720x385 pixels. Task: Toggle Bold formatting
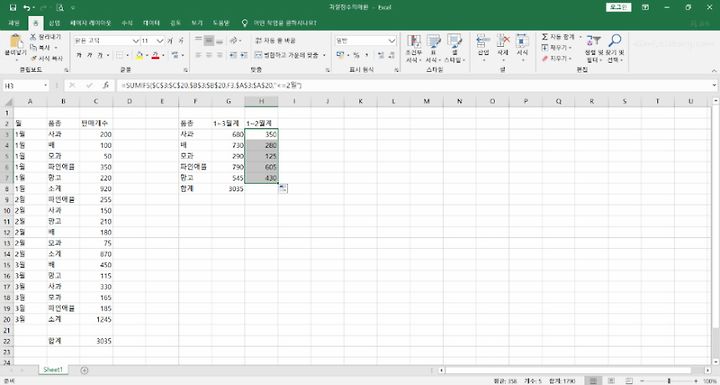point(79,55)
